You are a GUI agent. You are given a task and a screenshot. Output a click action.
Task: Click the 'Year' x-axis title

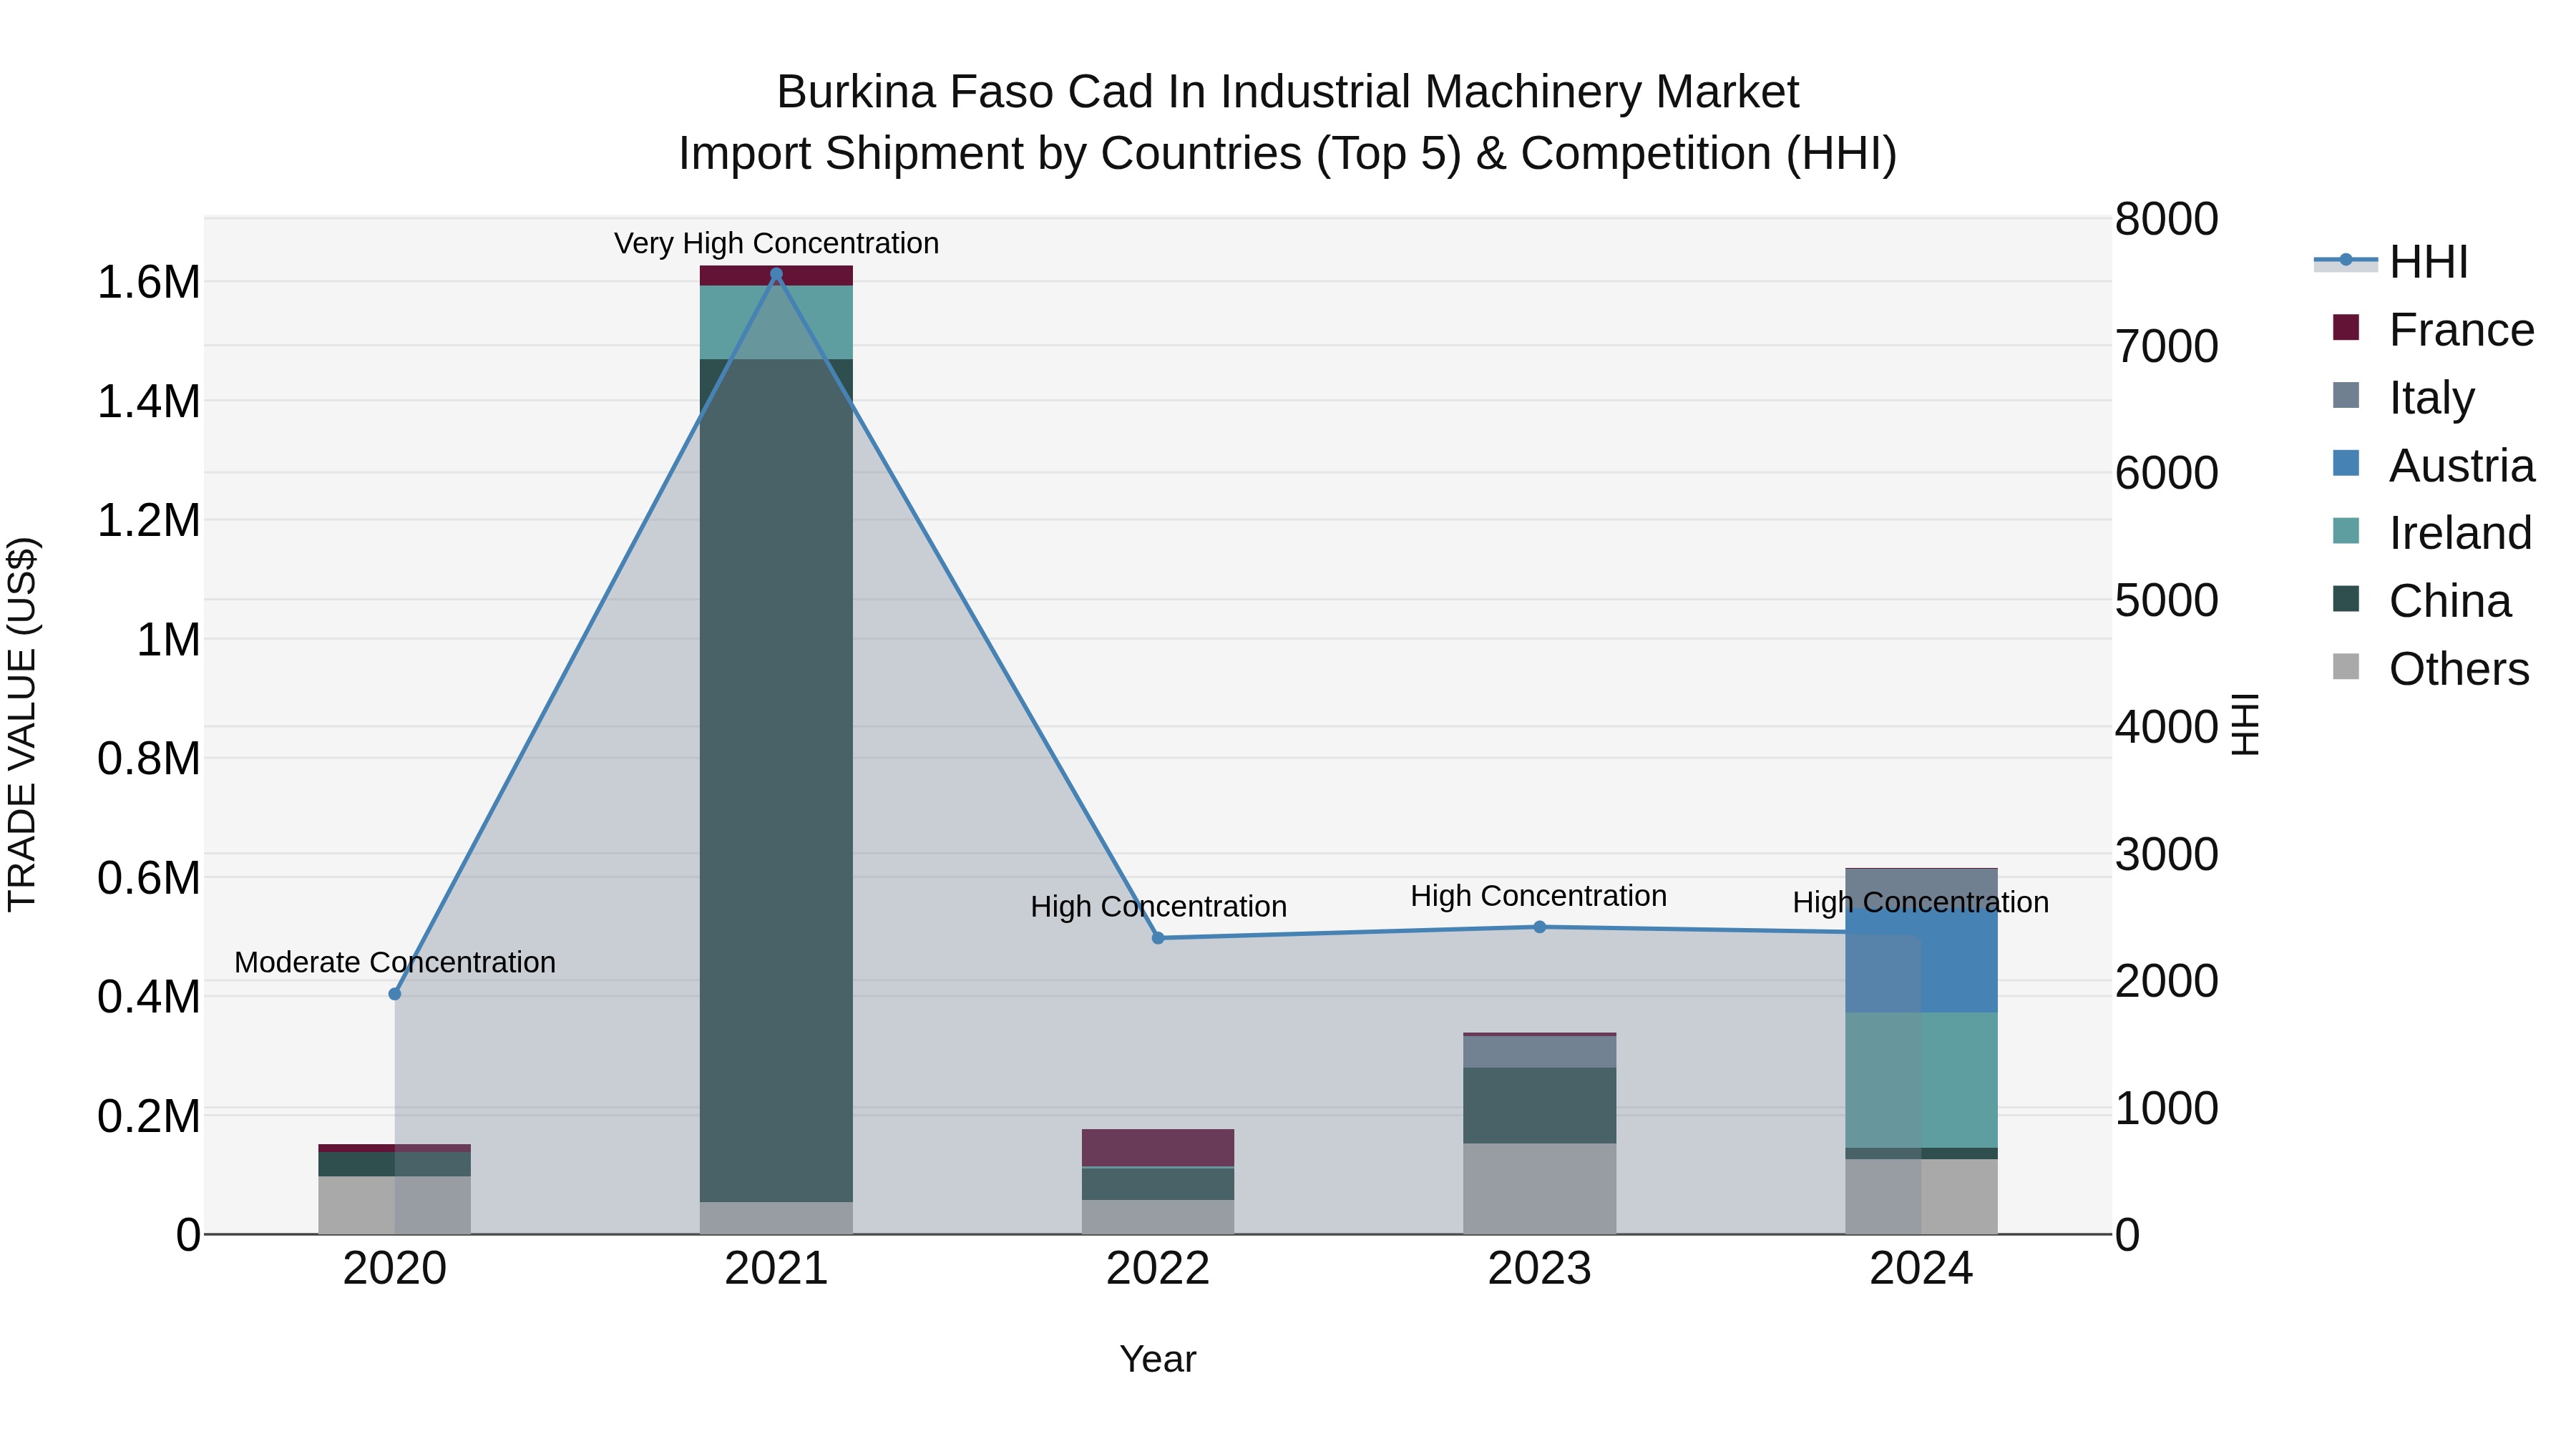click(1158, 1359)
